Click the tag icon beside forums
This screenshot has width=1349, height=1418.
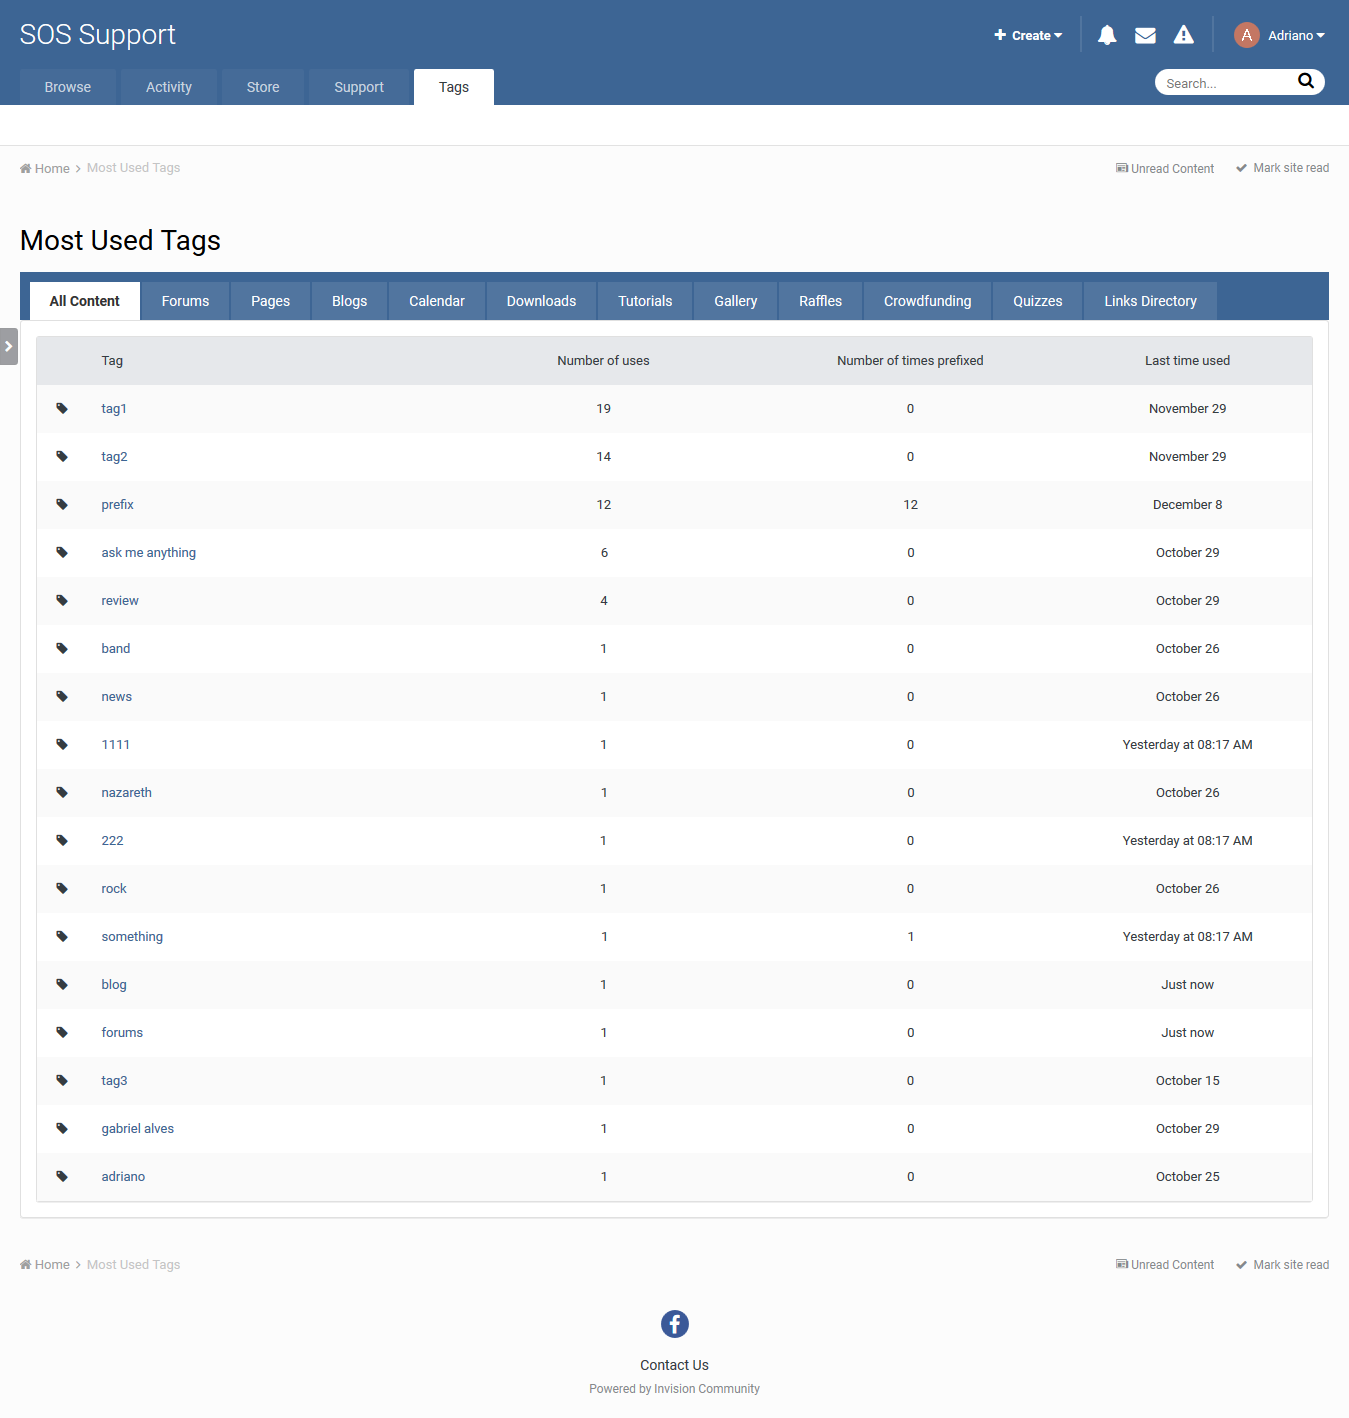(x=62, y=1032)
